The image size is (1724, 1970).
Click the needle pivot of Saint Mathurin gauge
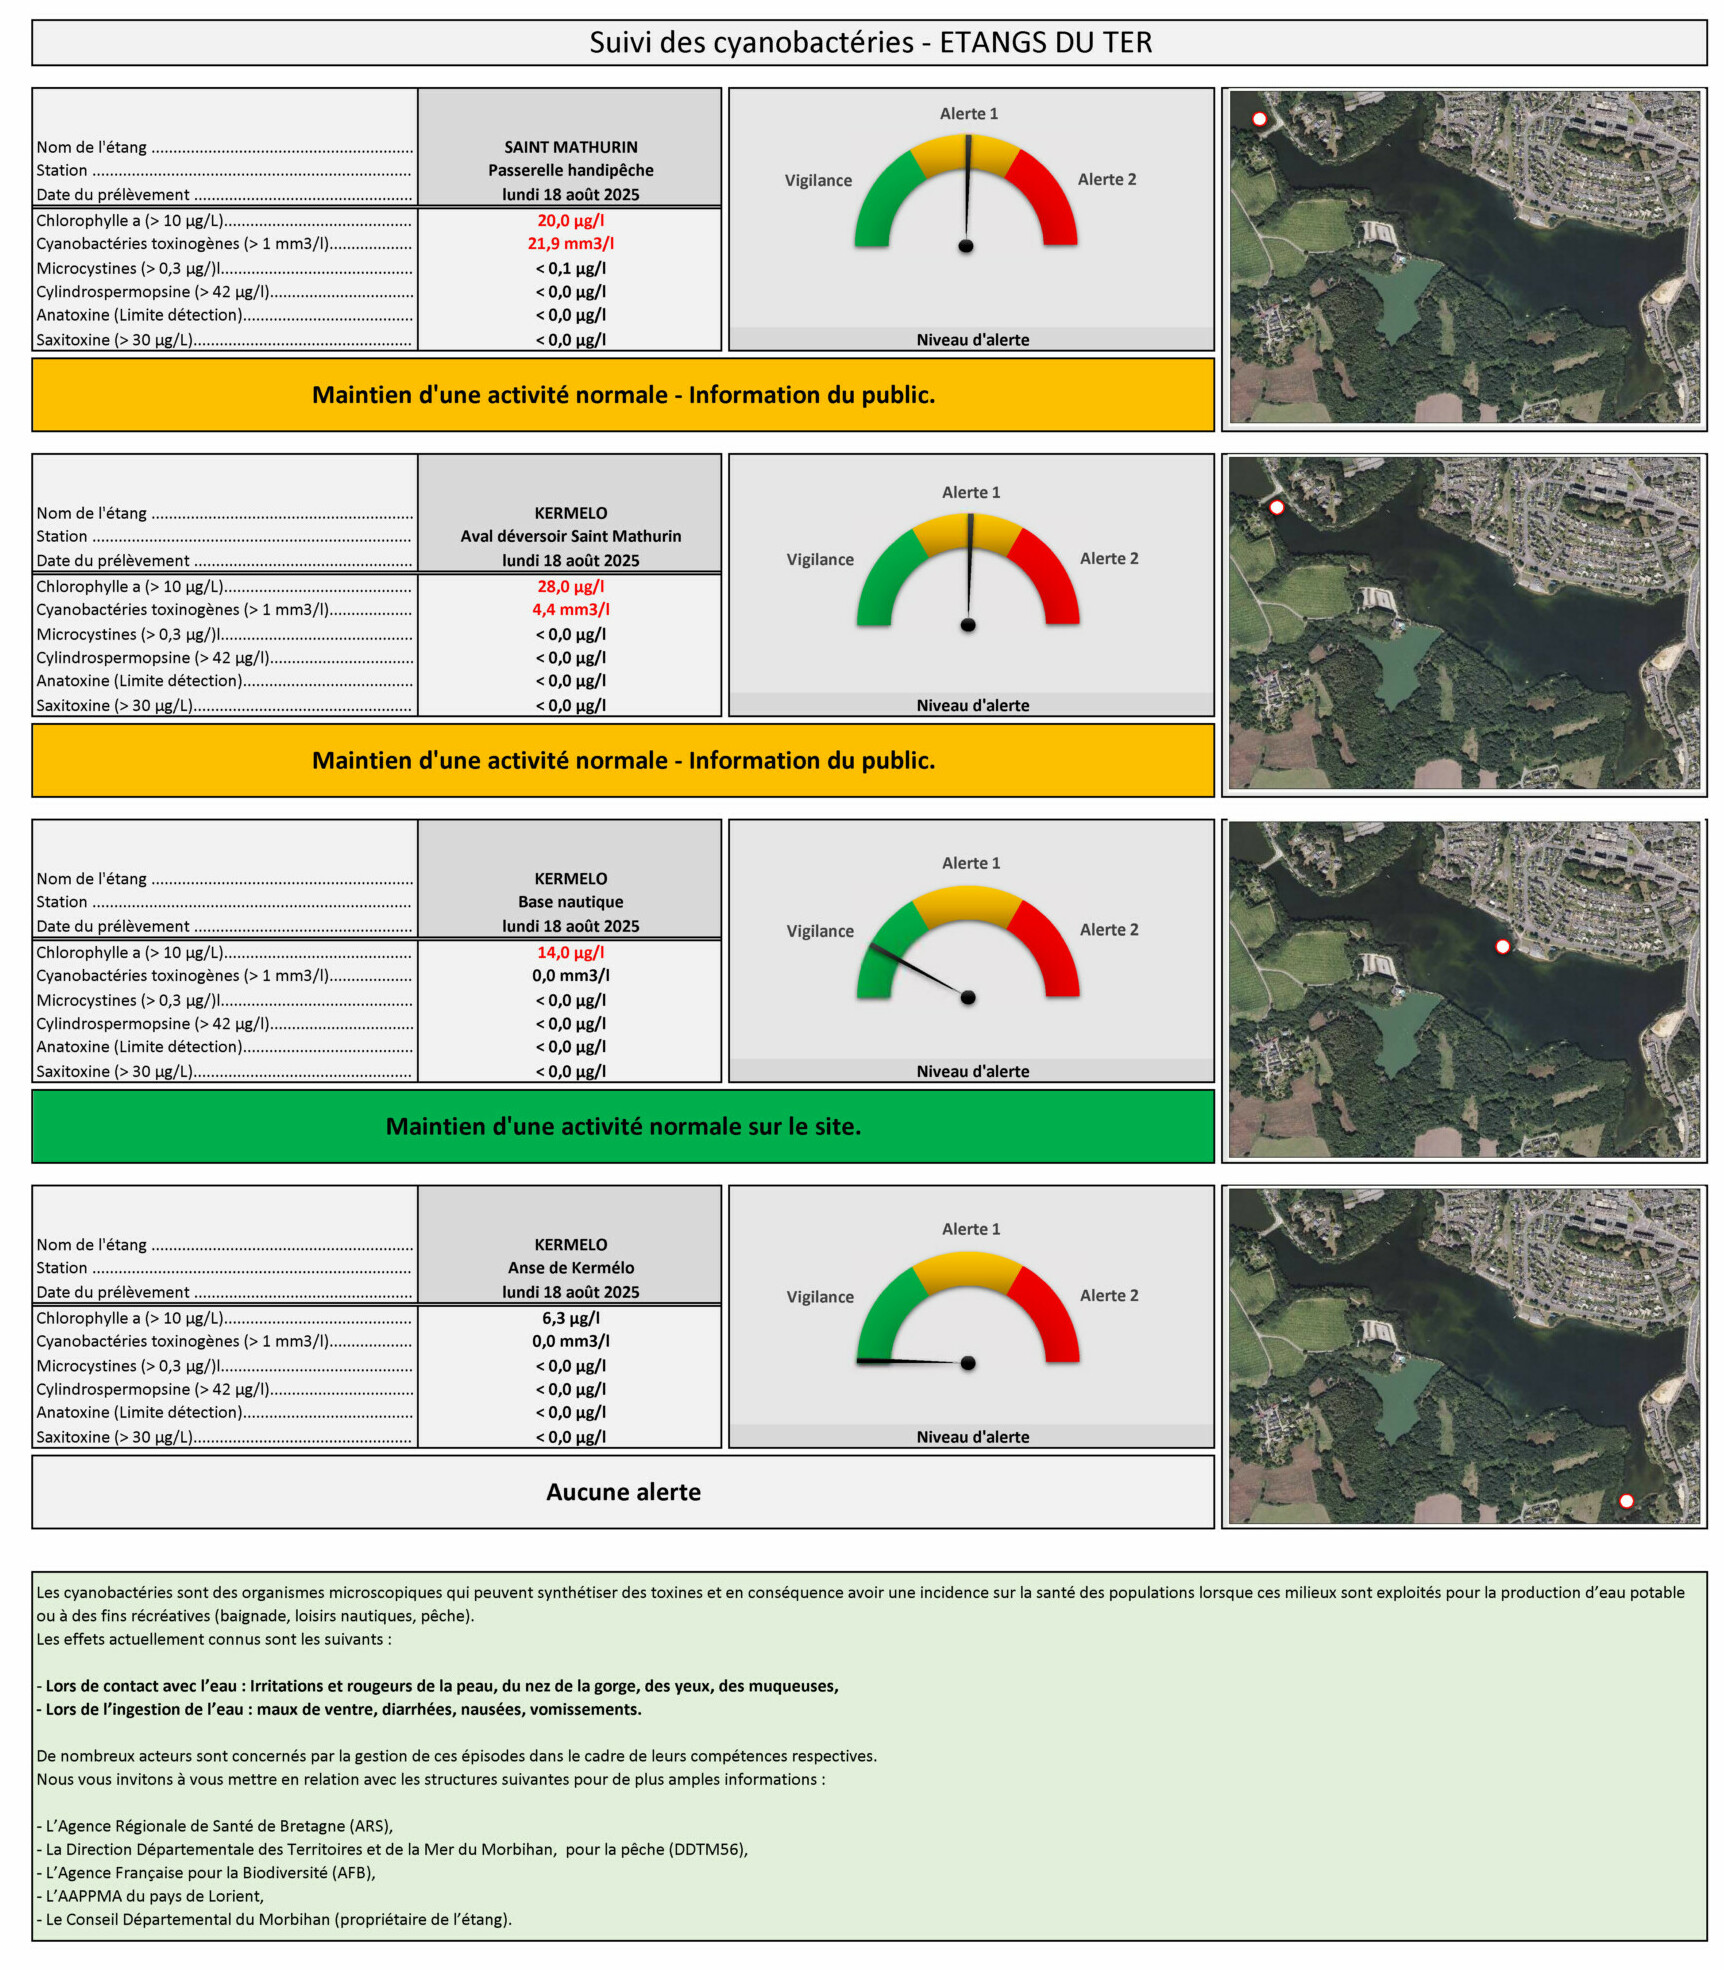(966, 246)
